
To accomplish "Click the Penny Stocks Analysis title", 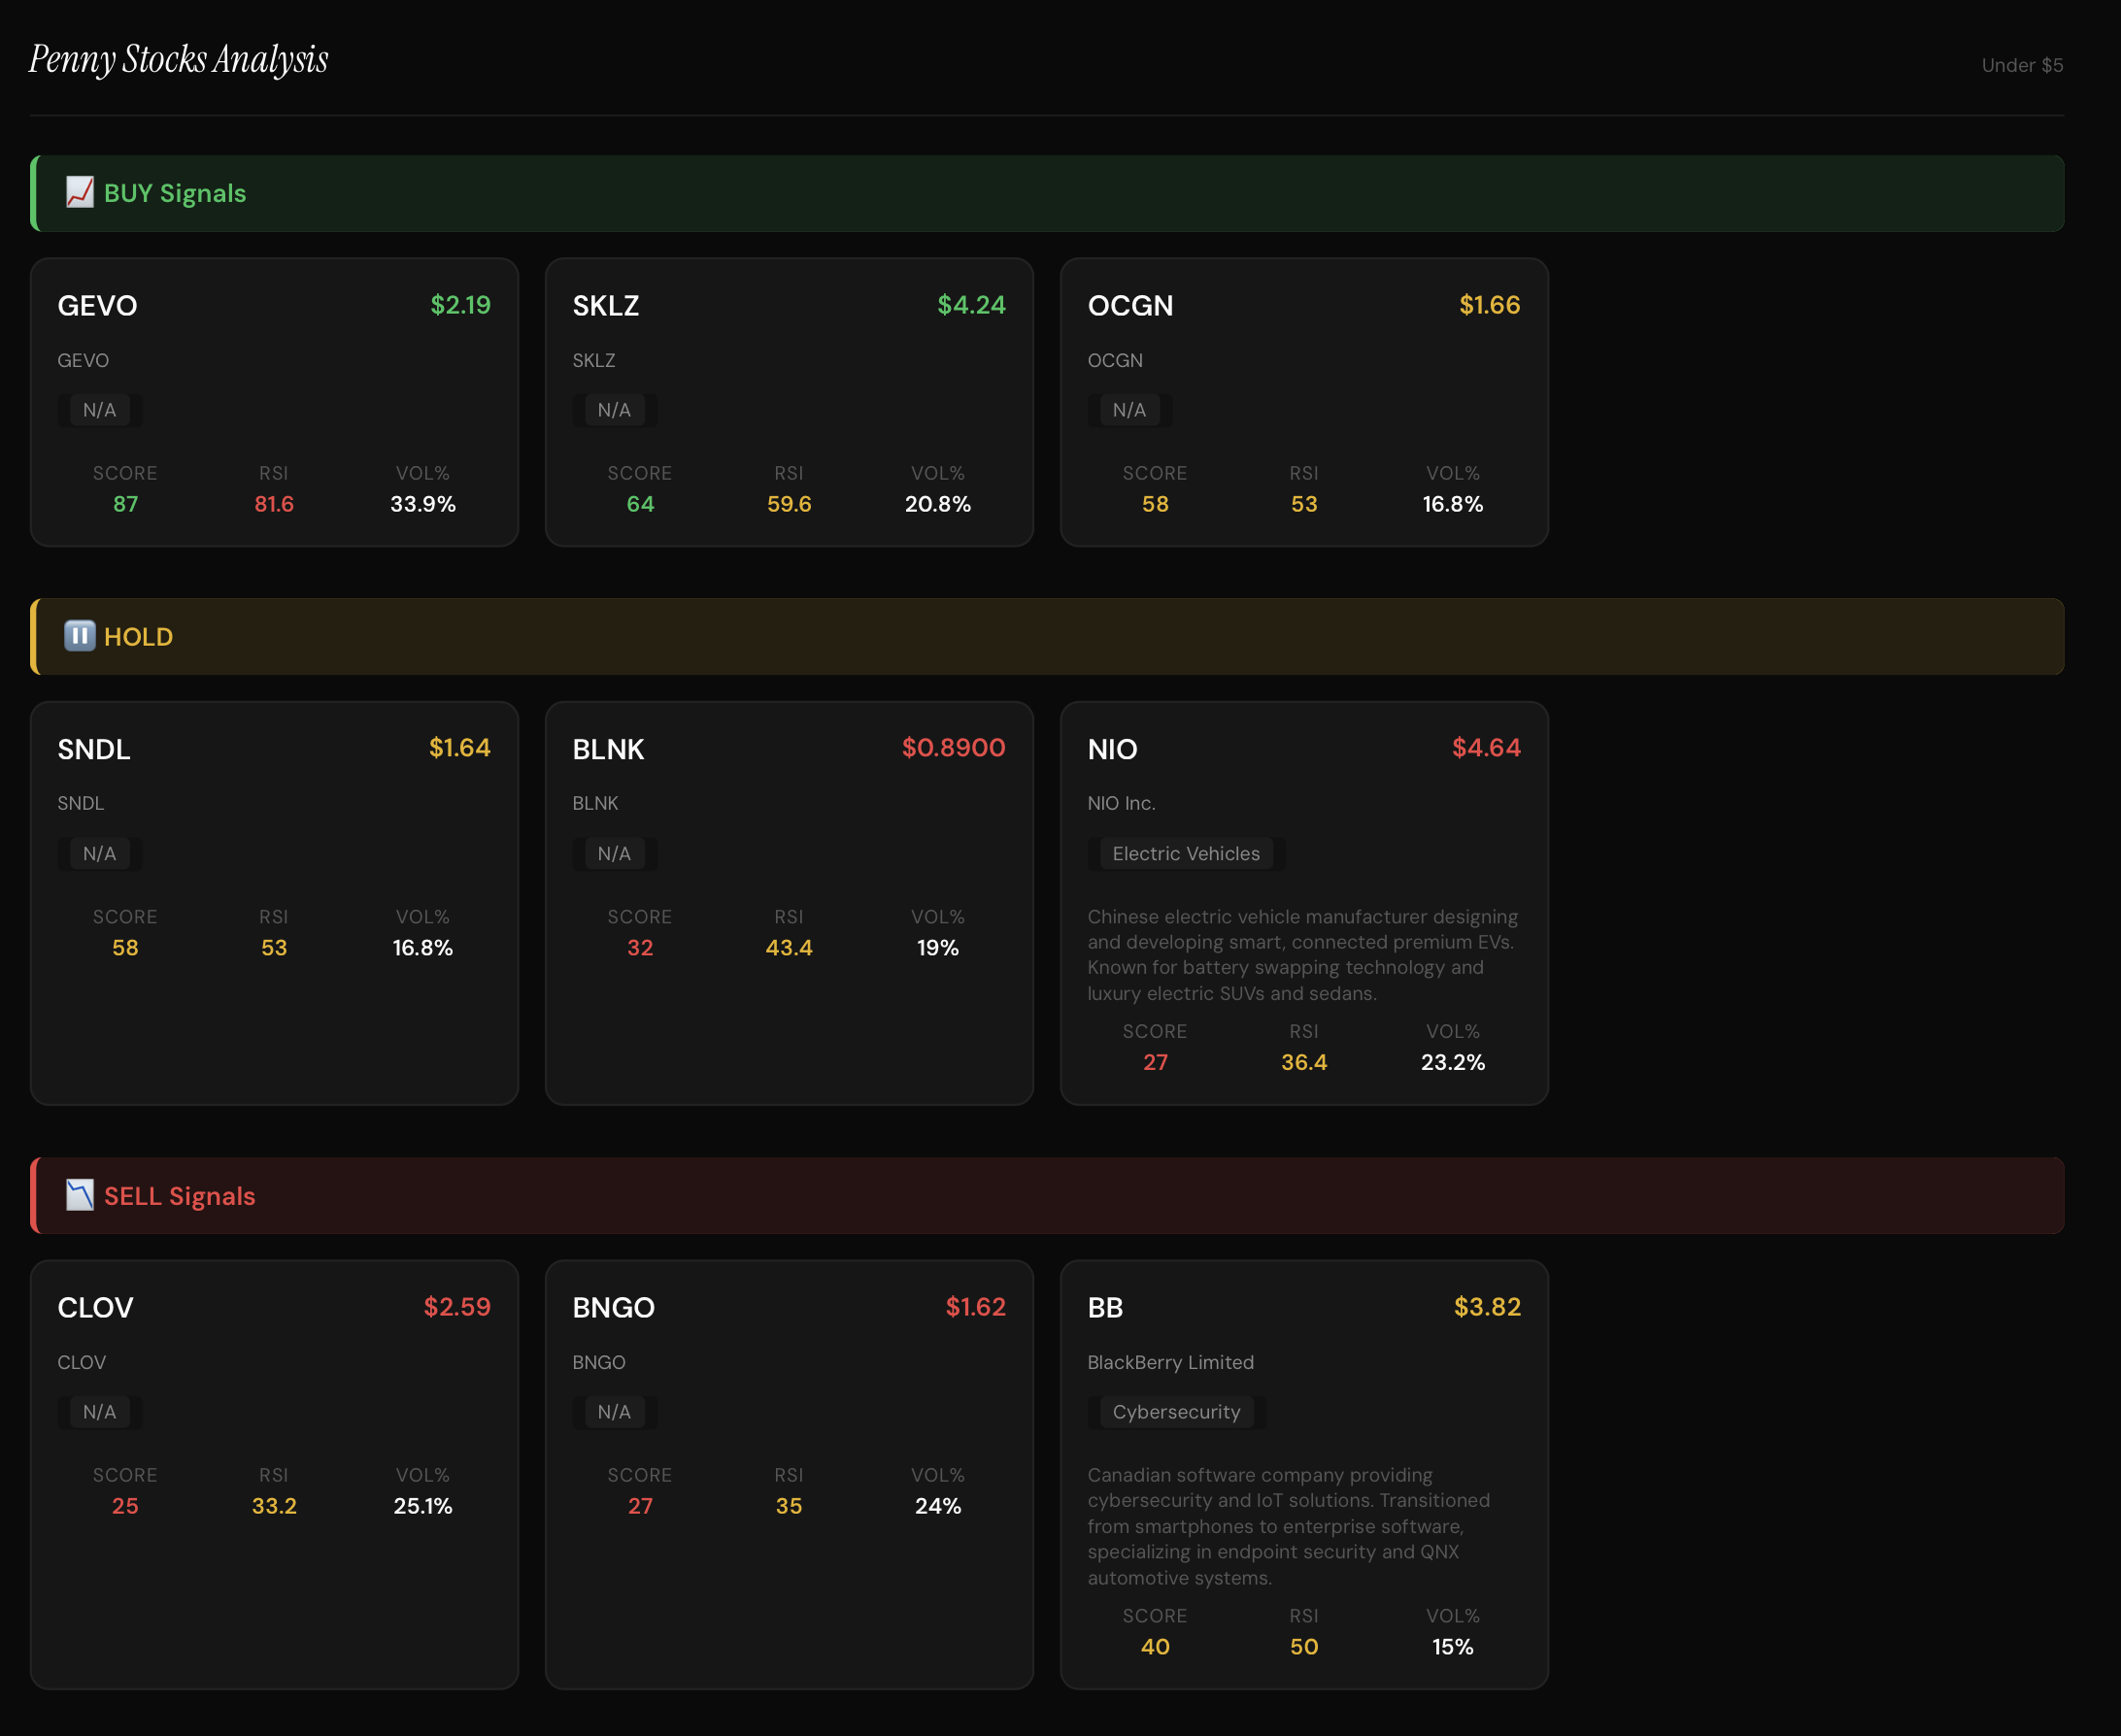I will pos(178,60).
